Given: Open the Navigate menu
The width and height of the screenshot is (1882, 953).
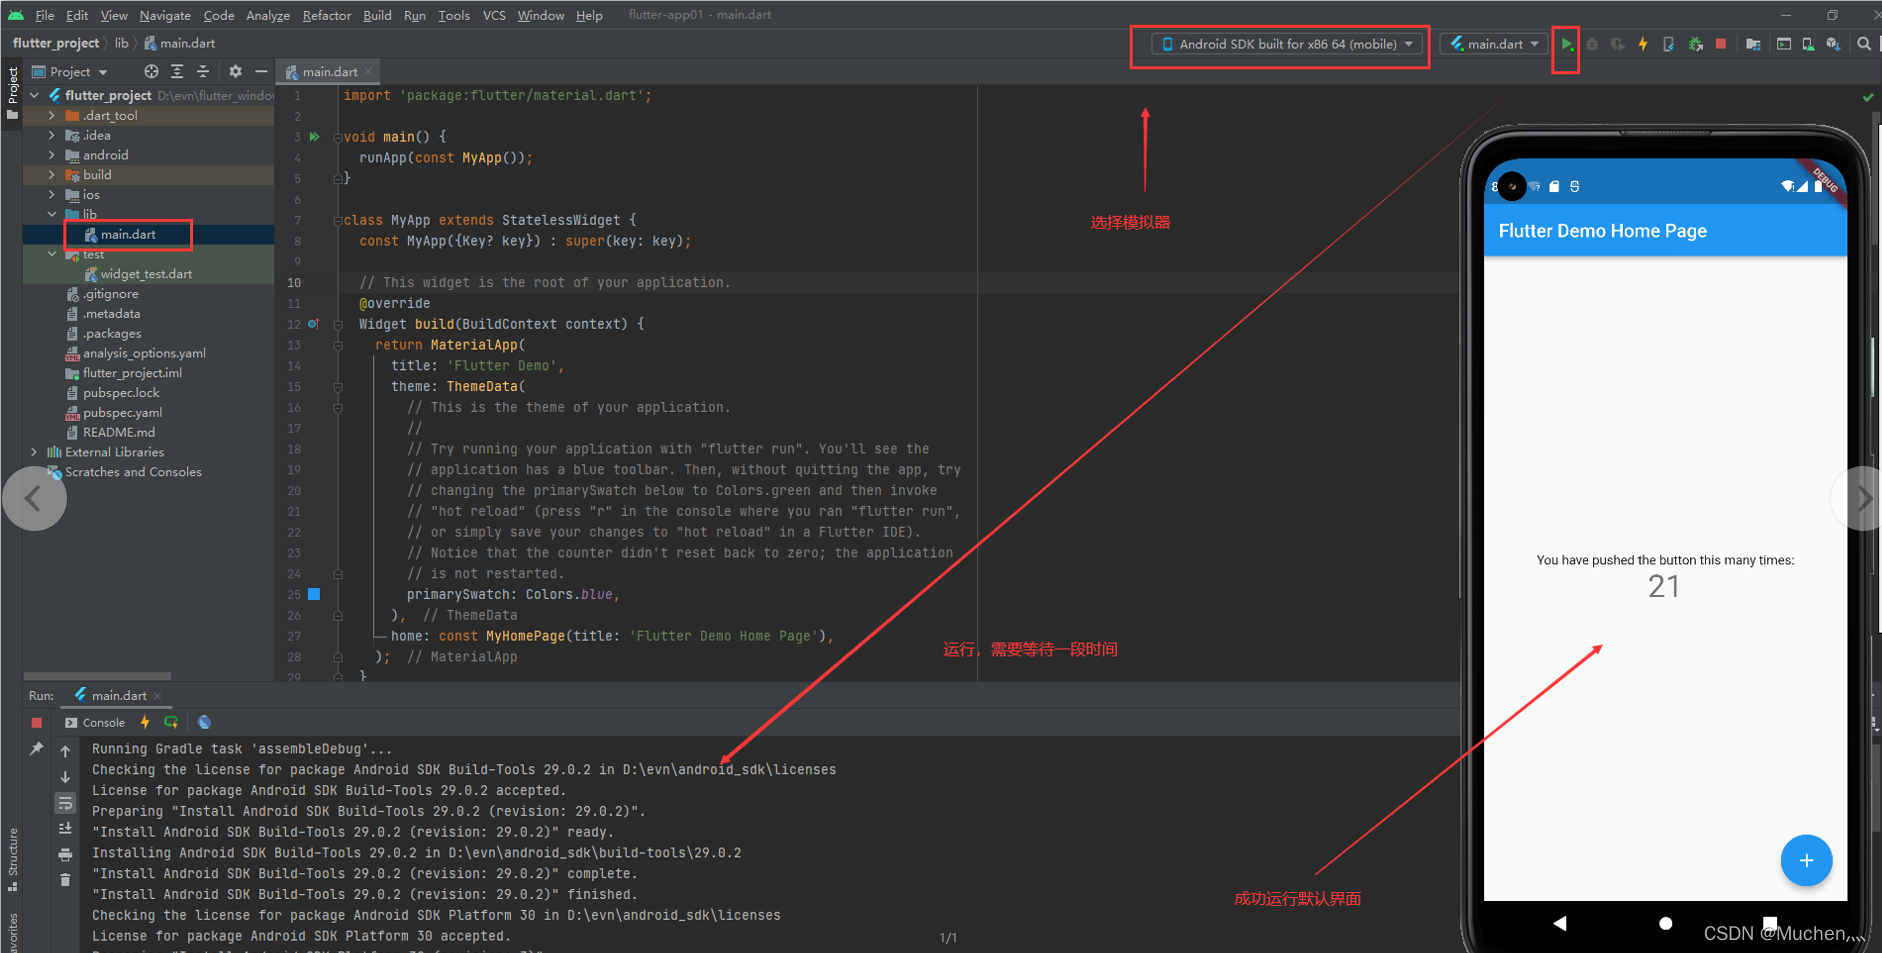Looking at the screenshot, I should pyautogui.click(x=165, y=15).
